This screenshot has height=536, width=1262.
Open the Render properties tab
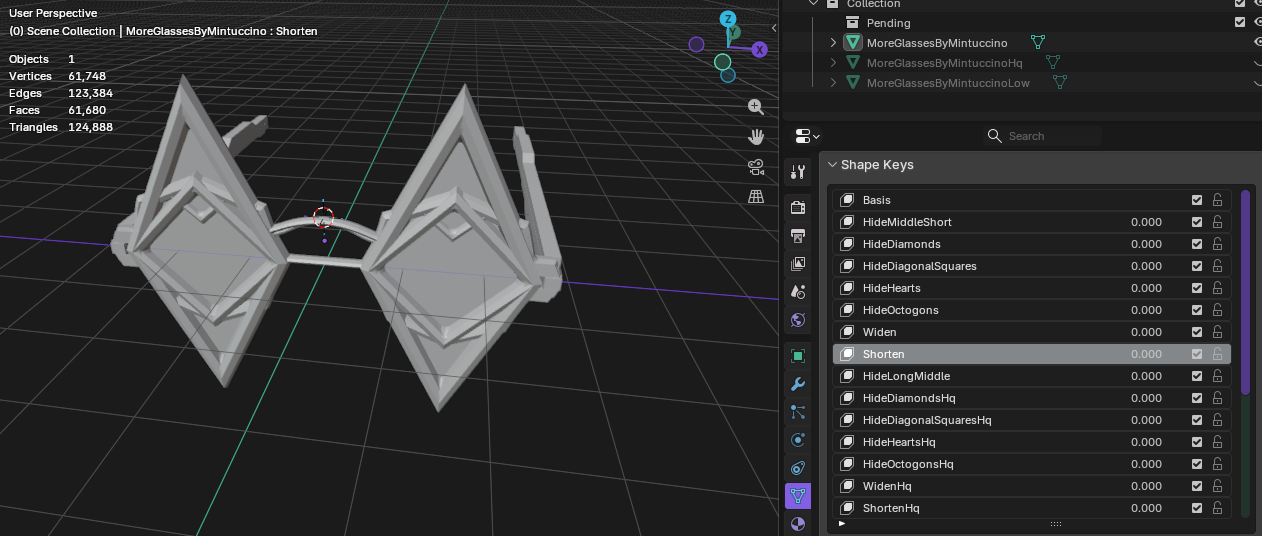798,207
